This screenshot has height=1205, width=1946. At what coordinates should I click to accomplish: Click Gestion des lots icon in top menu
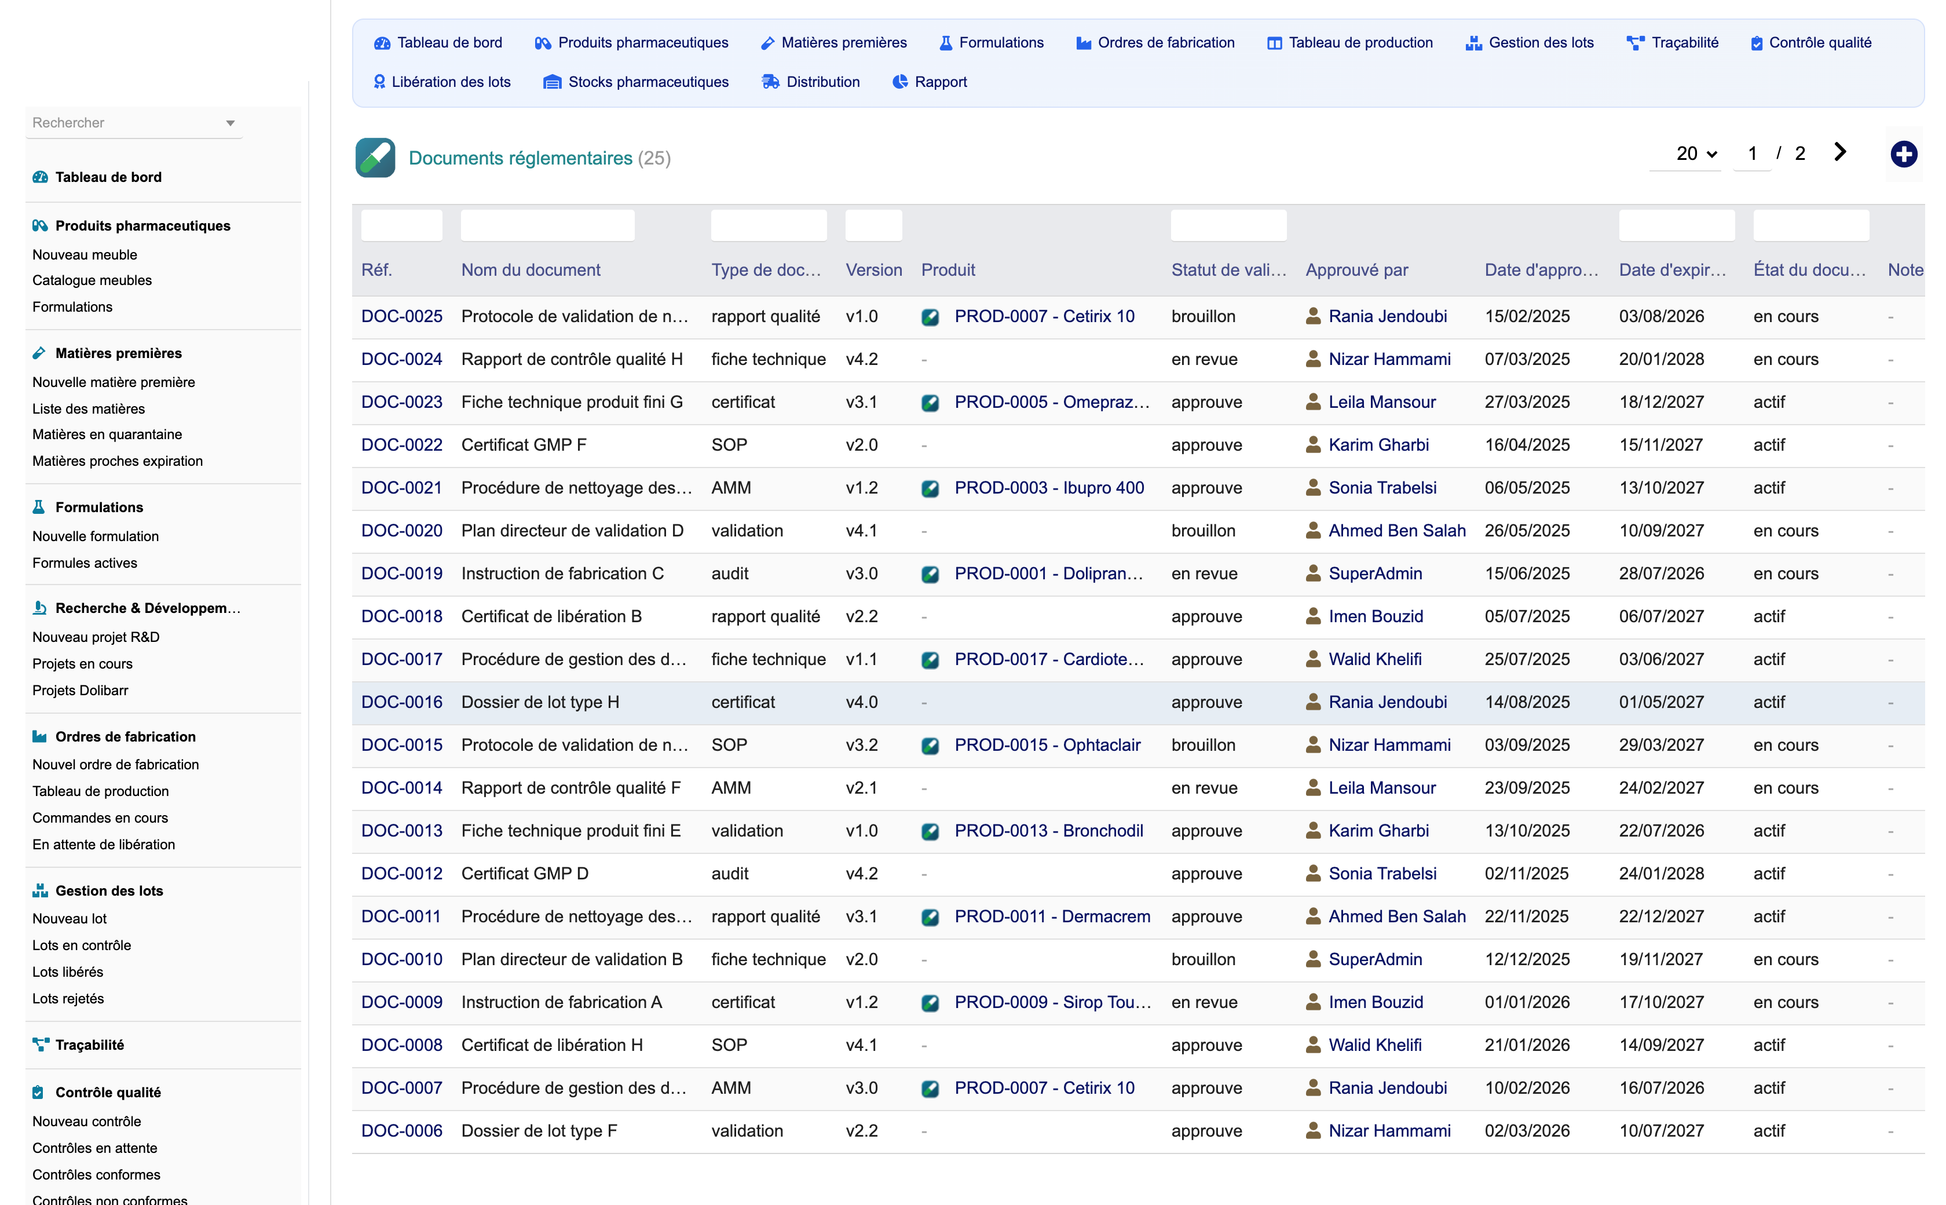[x=1474, y=43]
